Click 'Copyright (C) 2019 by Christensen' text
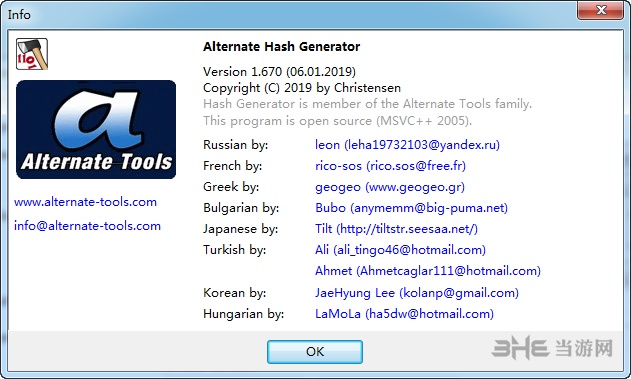 [302, 88]
